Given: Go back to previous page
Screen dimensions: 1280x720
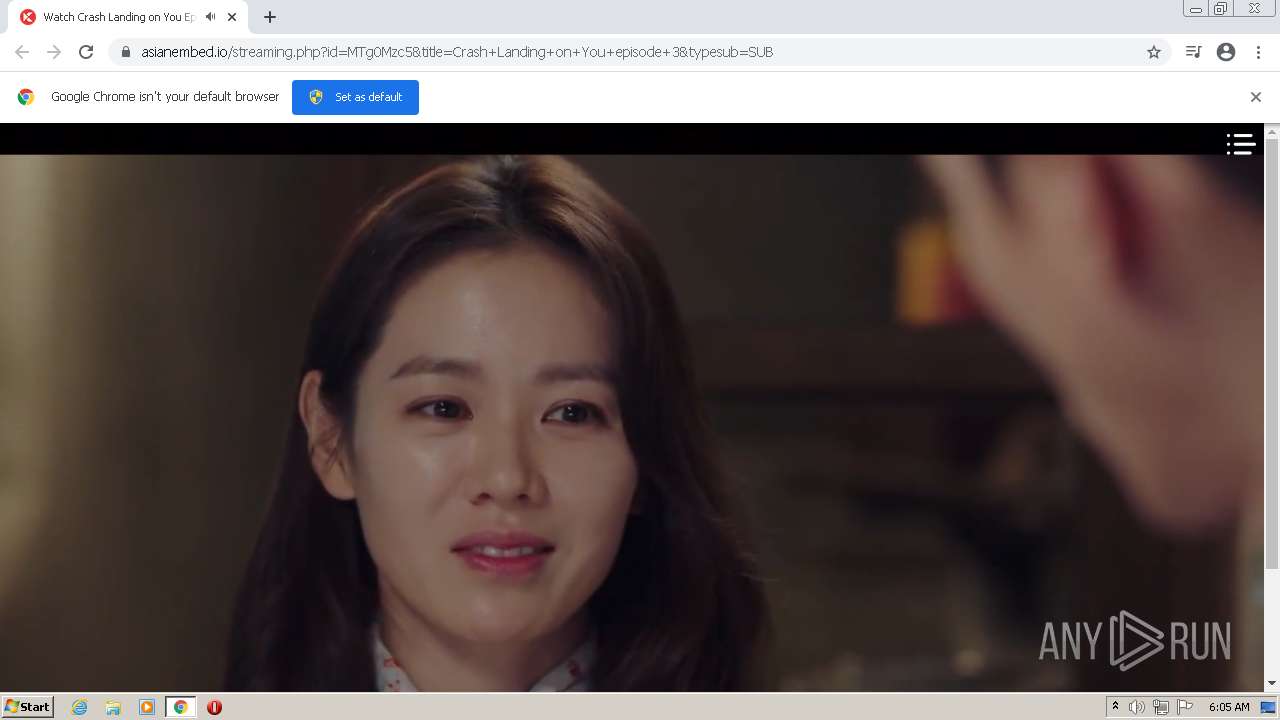Looking at the screenshot, I should coord(22,52).
